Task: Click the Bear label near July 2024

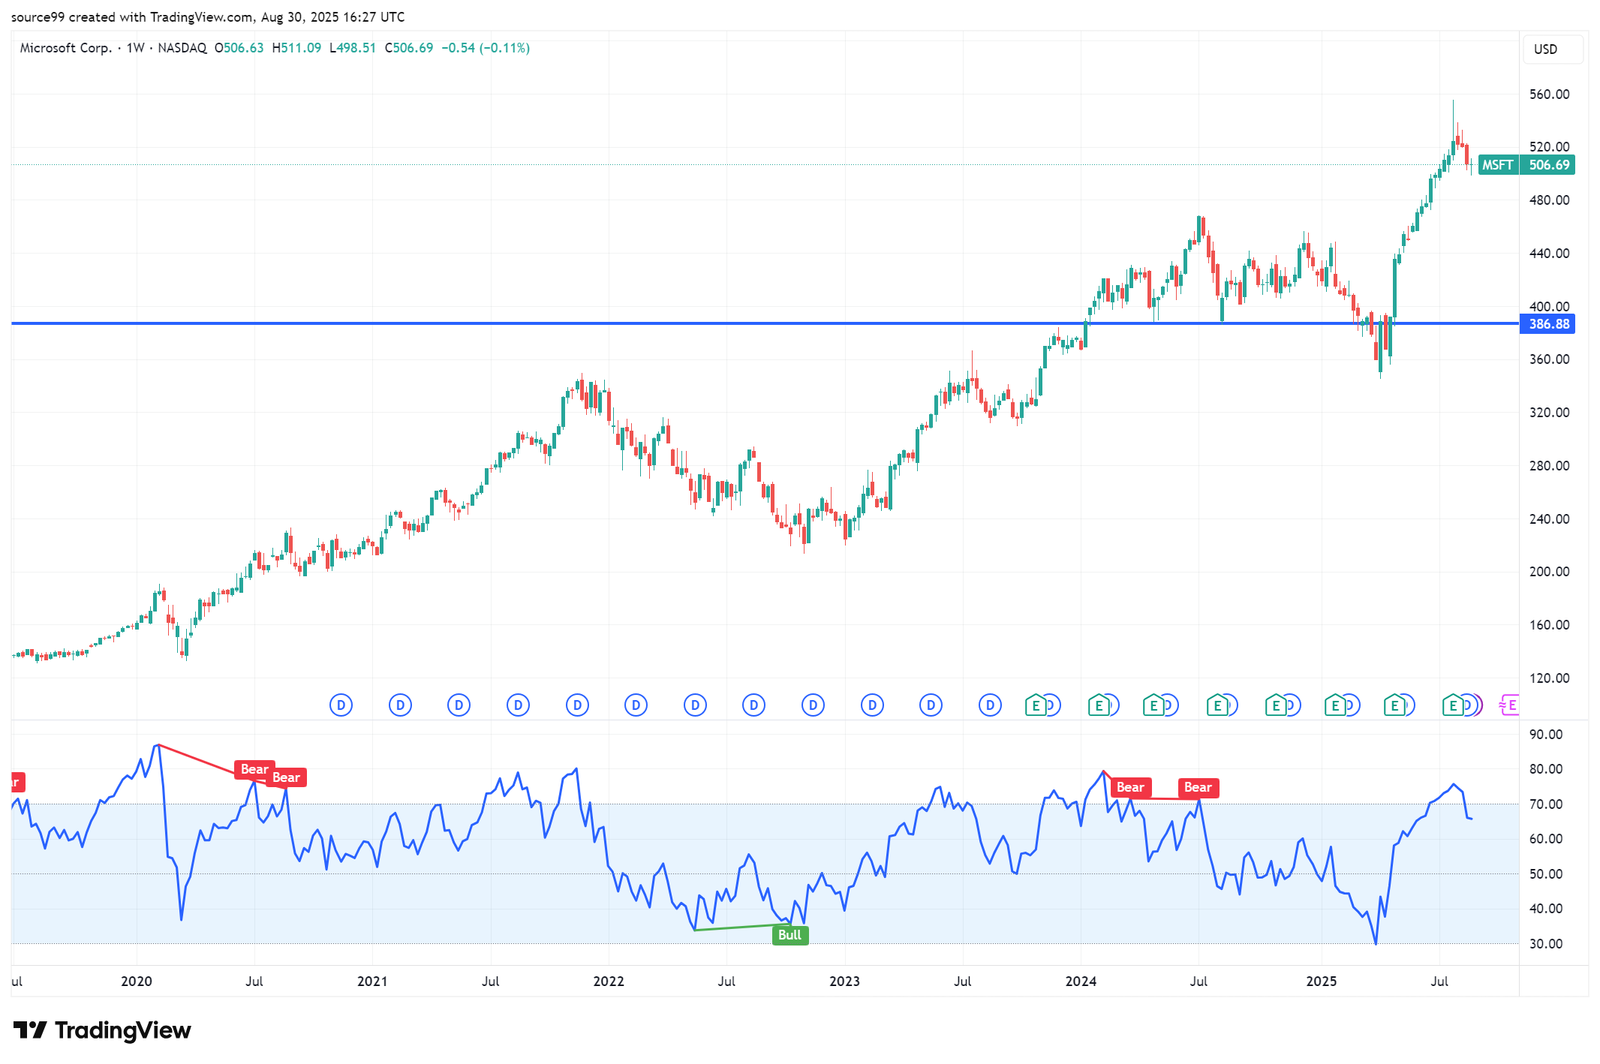Action: (1198, 787)
